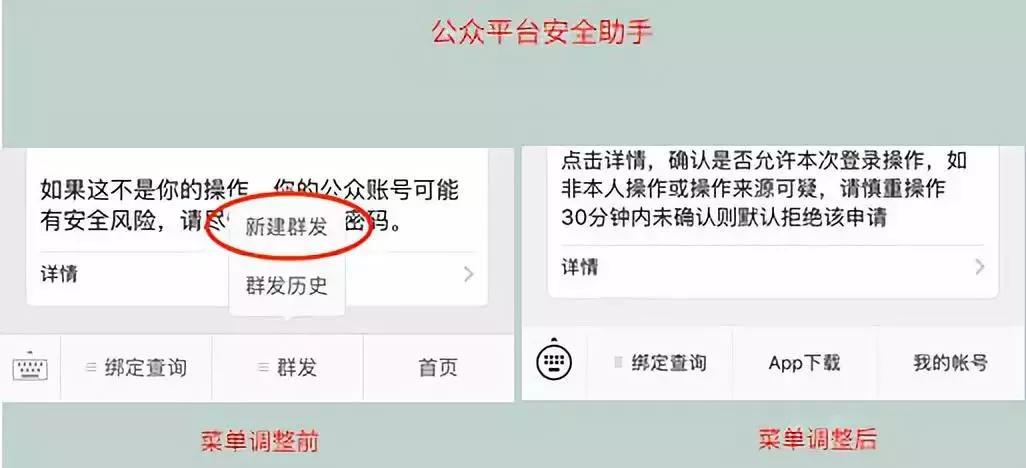Tap the keyboard icon in left chat
1026x468 pixels.
29,368
